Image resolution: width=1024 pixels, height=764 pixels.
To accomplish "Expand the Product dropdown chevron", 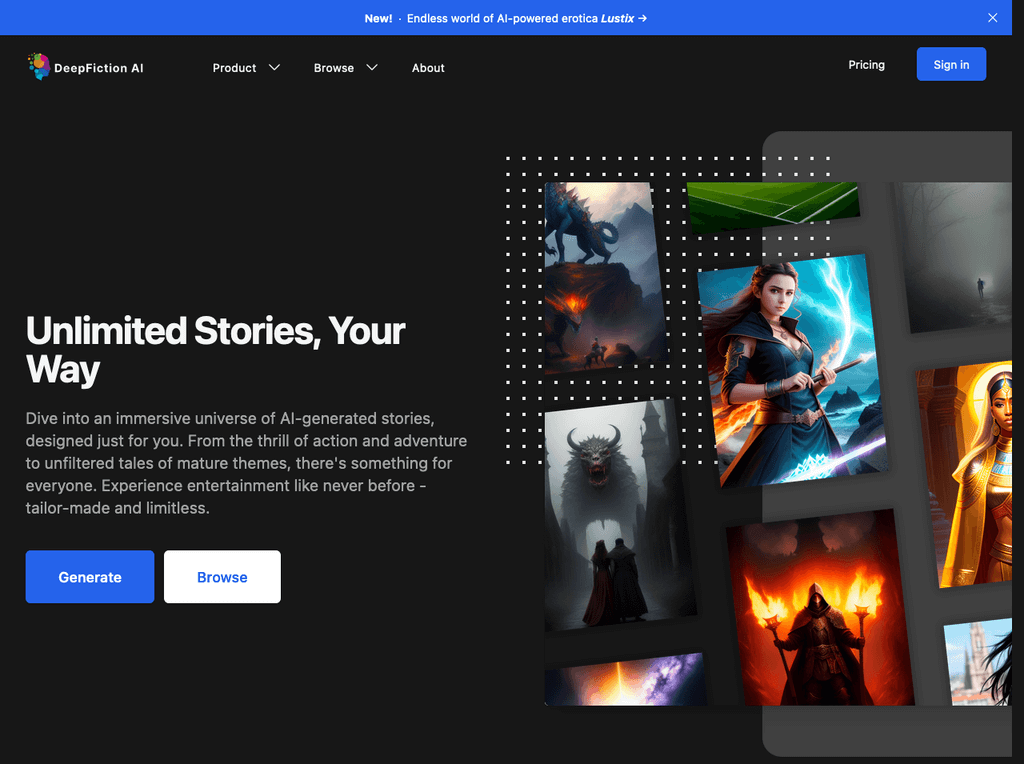I will pos(274,67).
